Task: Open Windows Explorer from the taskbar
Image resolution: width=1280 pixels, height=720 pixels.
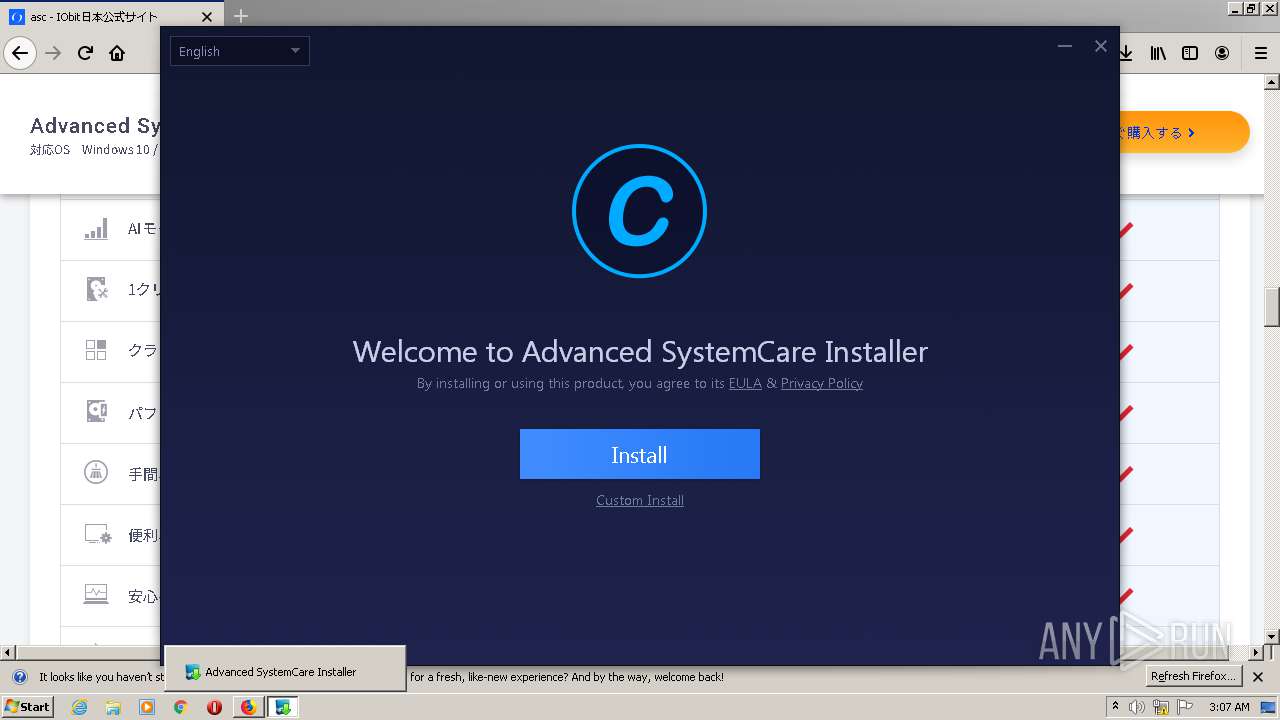Action: [113, 707]
